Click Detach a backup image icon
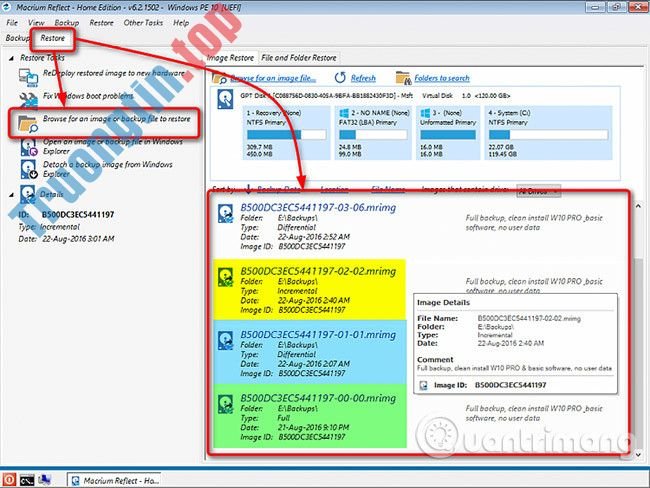Screen dimensions: 650x488 (29, 170)
